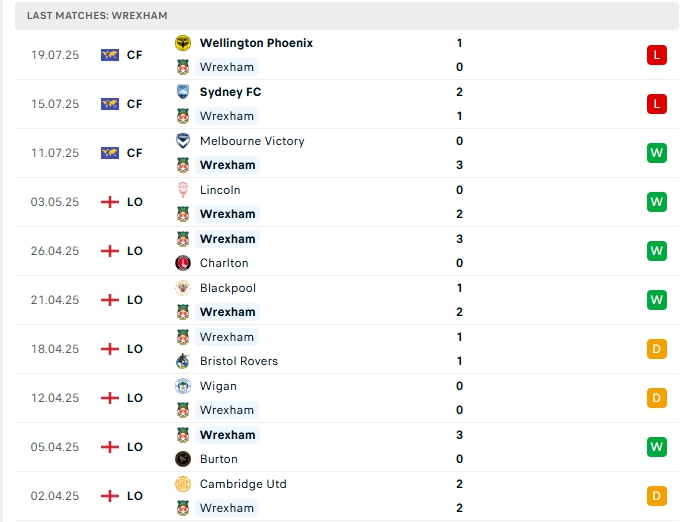
Task: Click the Cambridge Utd club crest
Action: click(183, 484)
